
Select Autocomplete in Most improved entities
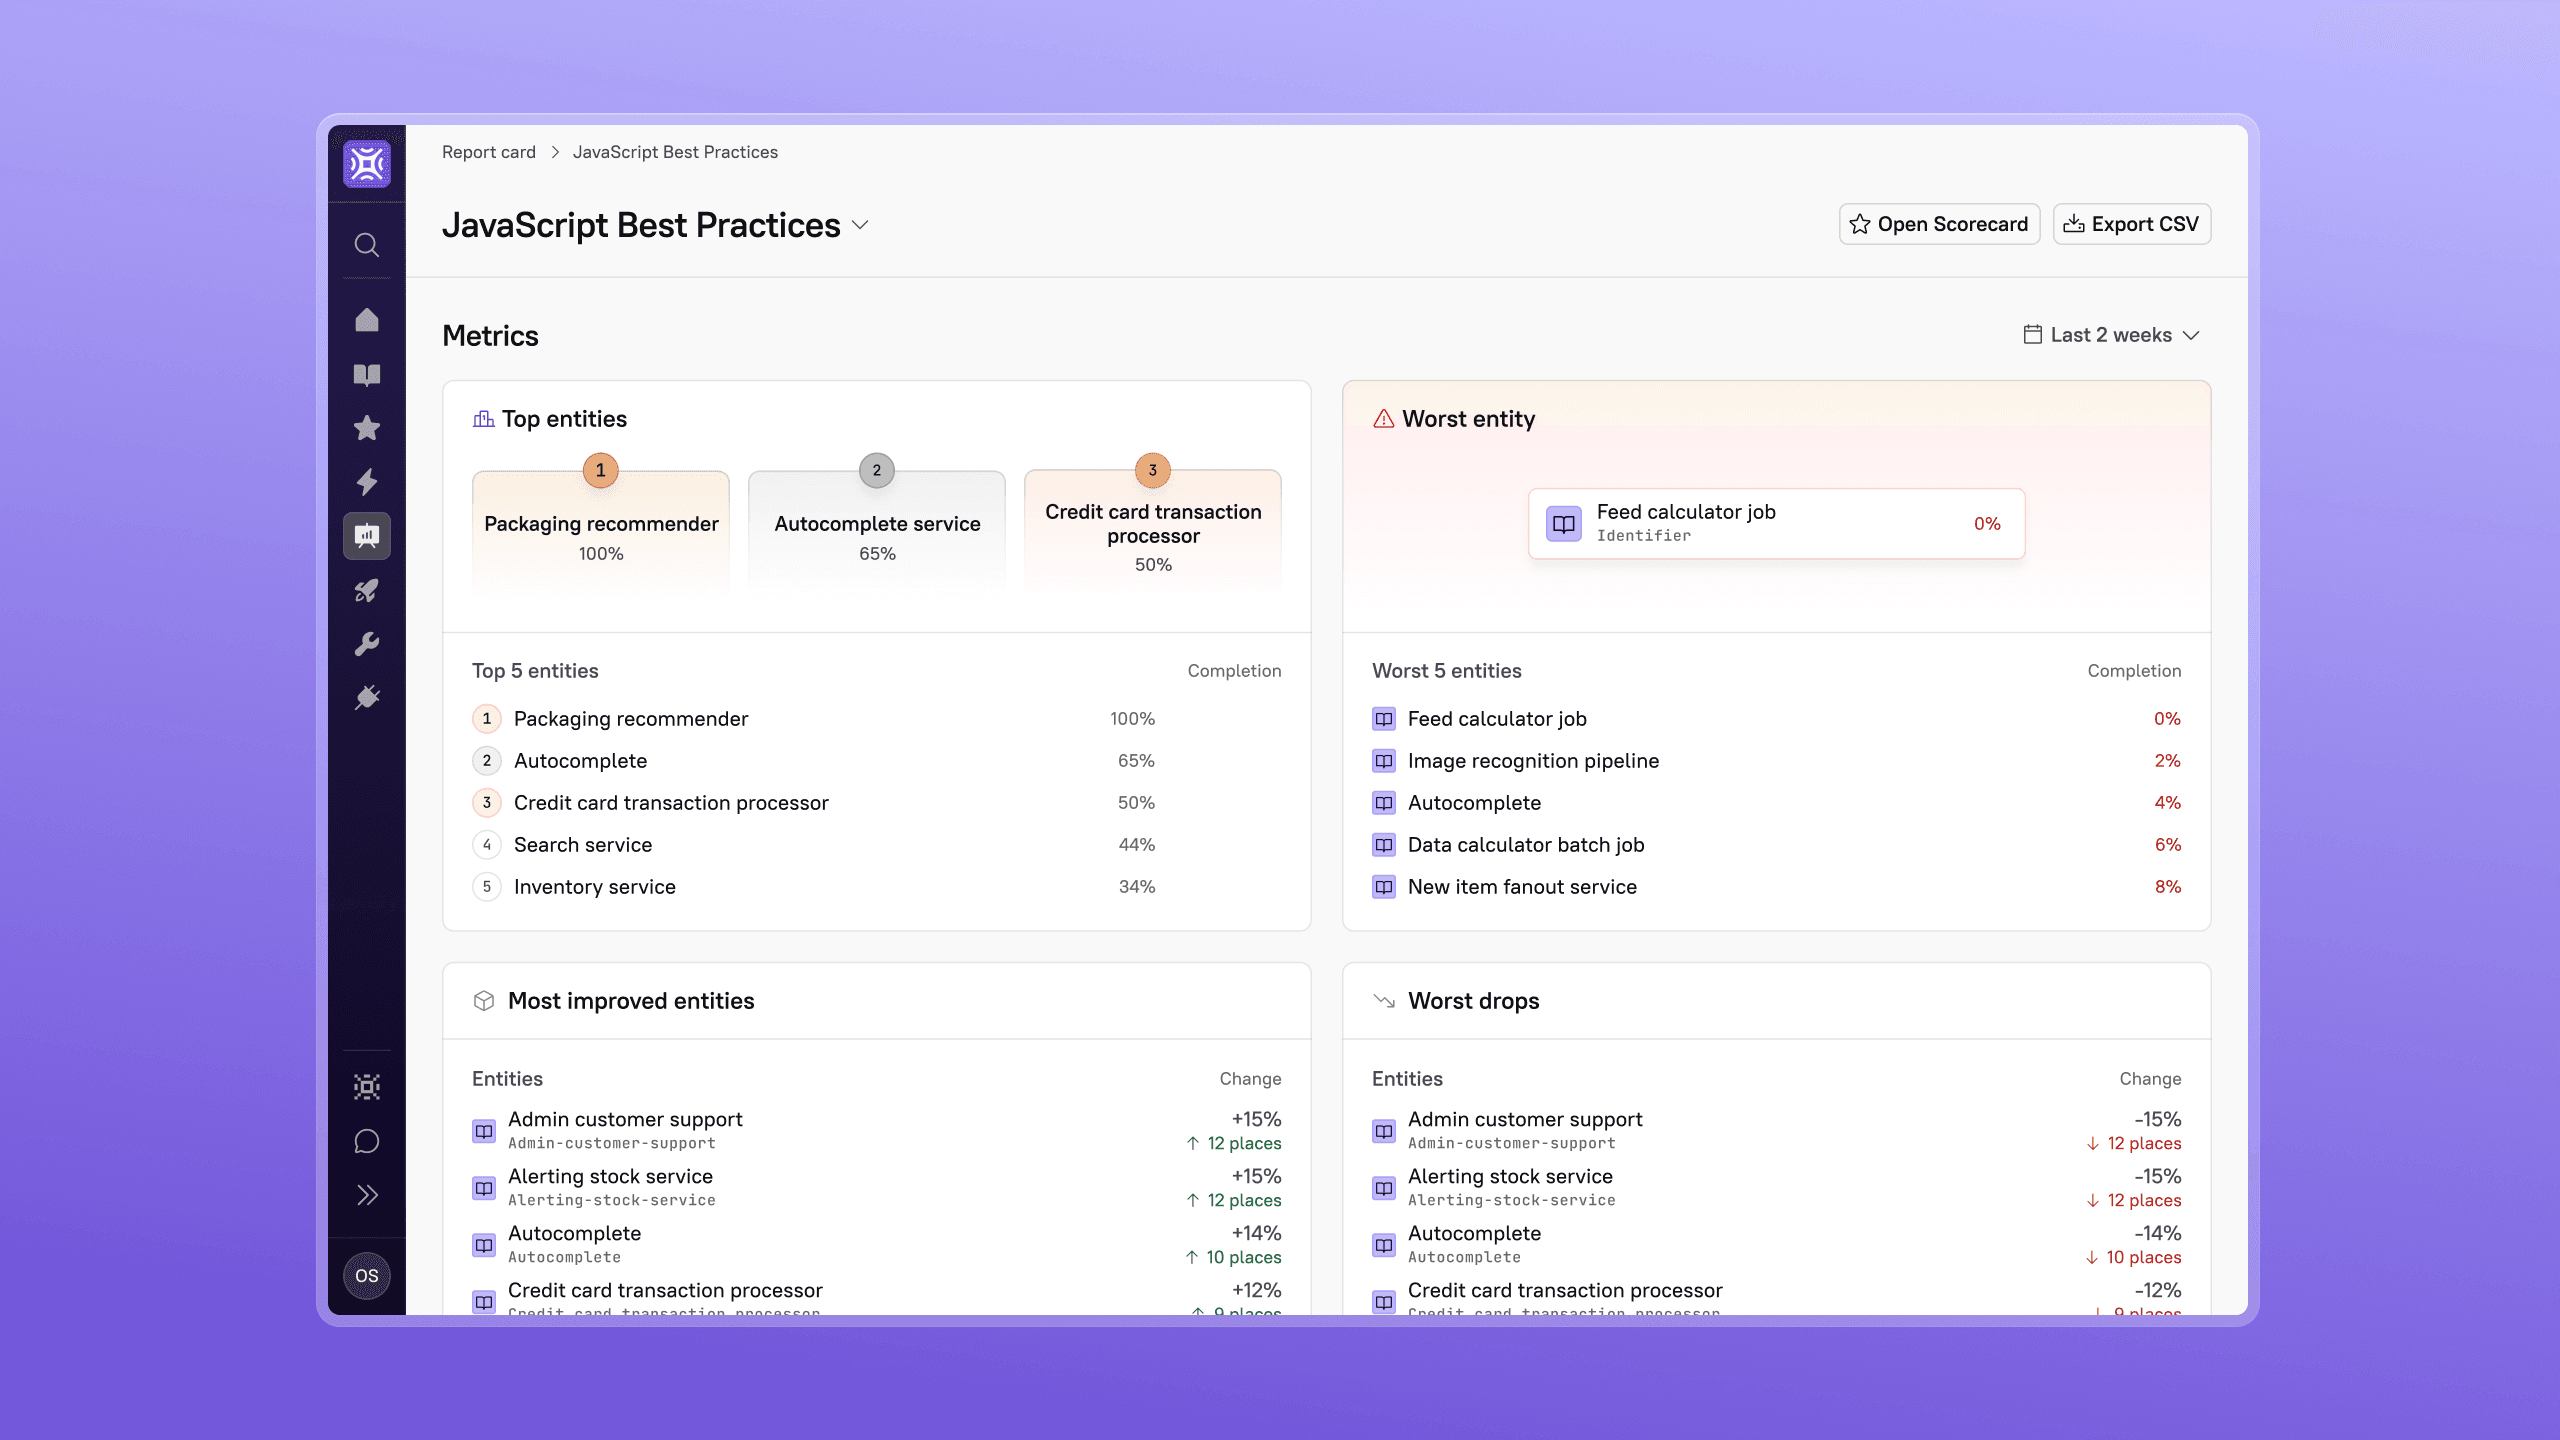pyautogui.click(x=877, y=1245)
